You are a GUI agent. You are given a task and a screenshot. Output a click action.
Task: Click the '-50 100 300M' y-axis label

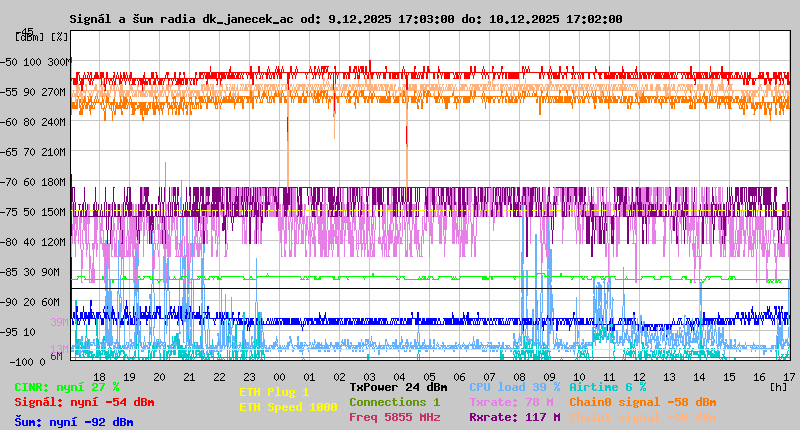[35, 62]
